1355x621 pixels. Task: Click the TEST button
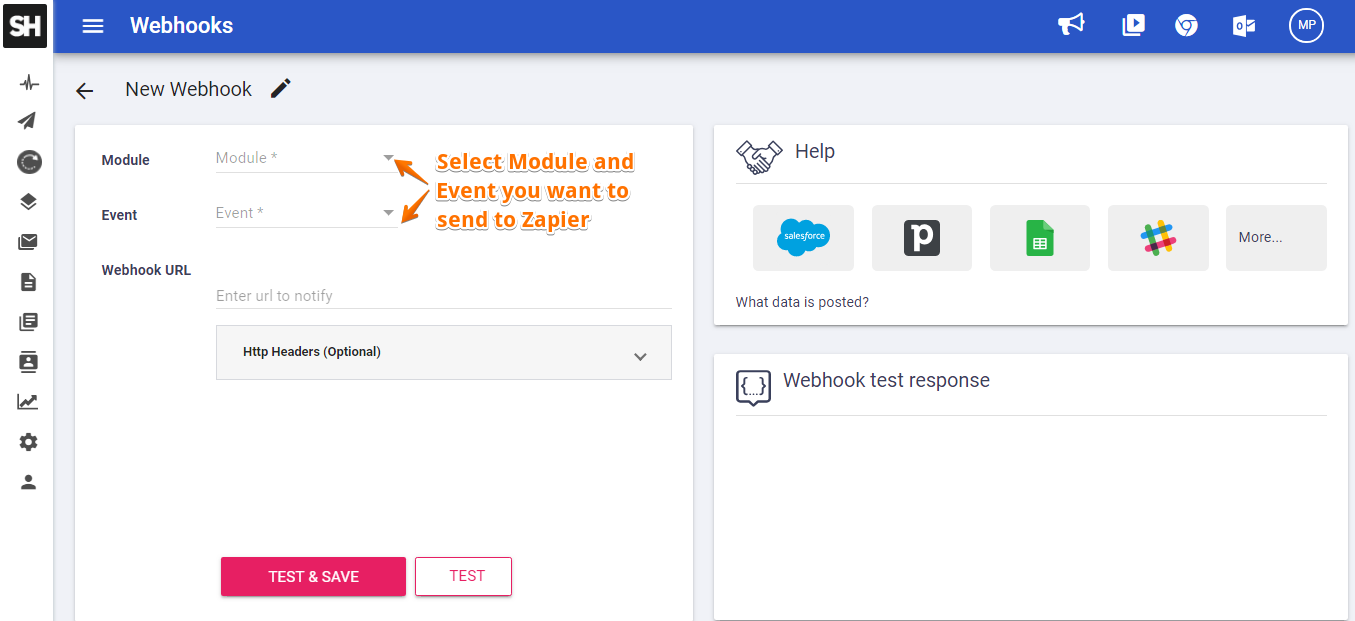463,576
